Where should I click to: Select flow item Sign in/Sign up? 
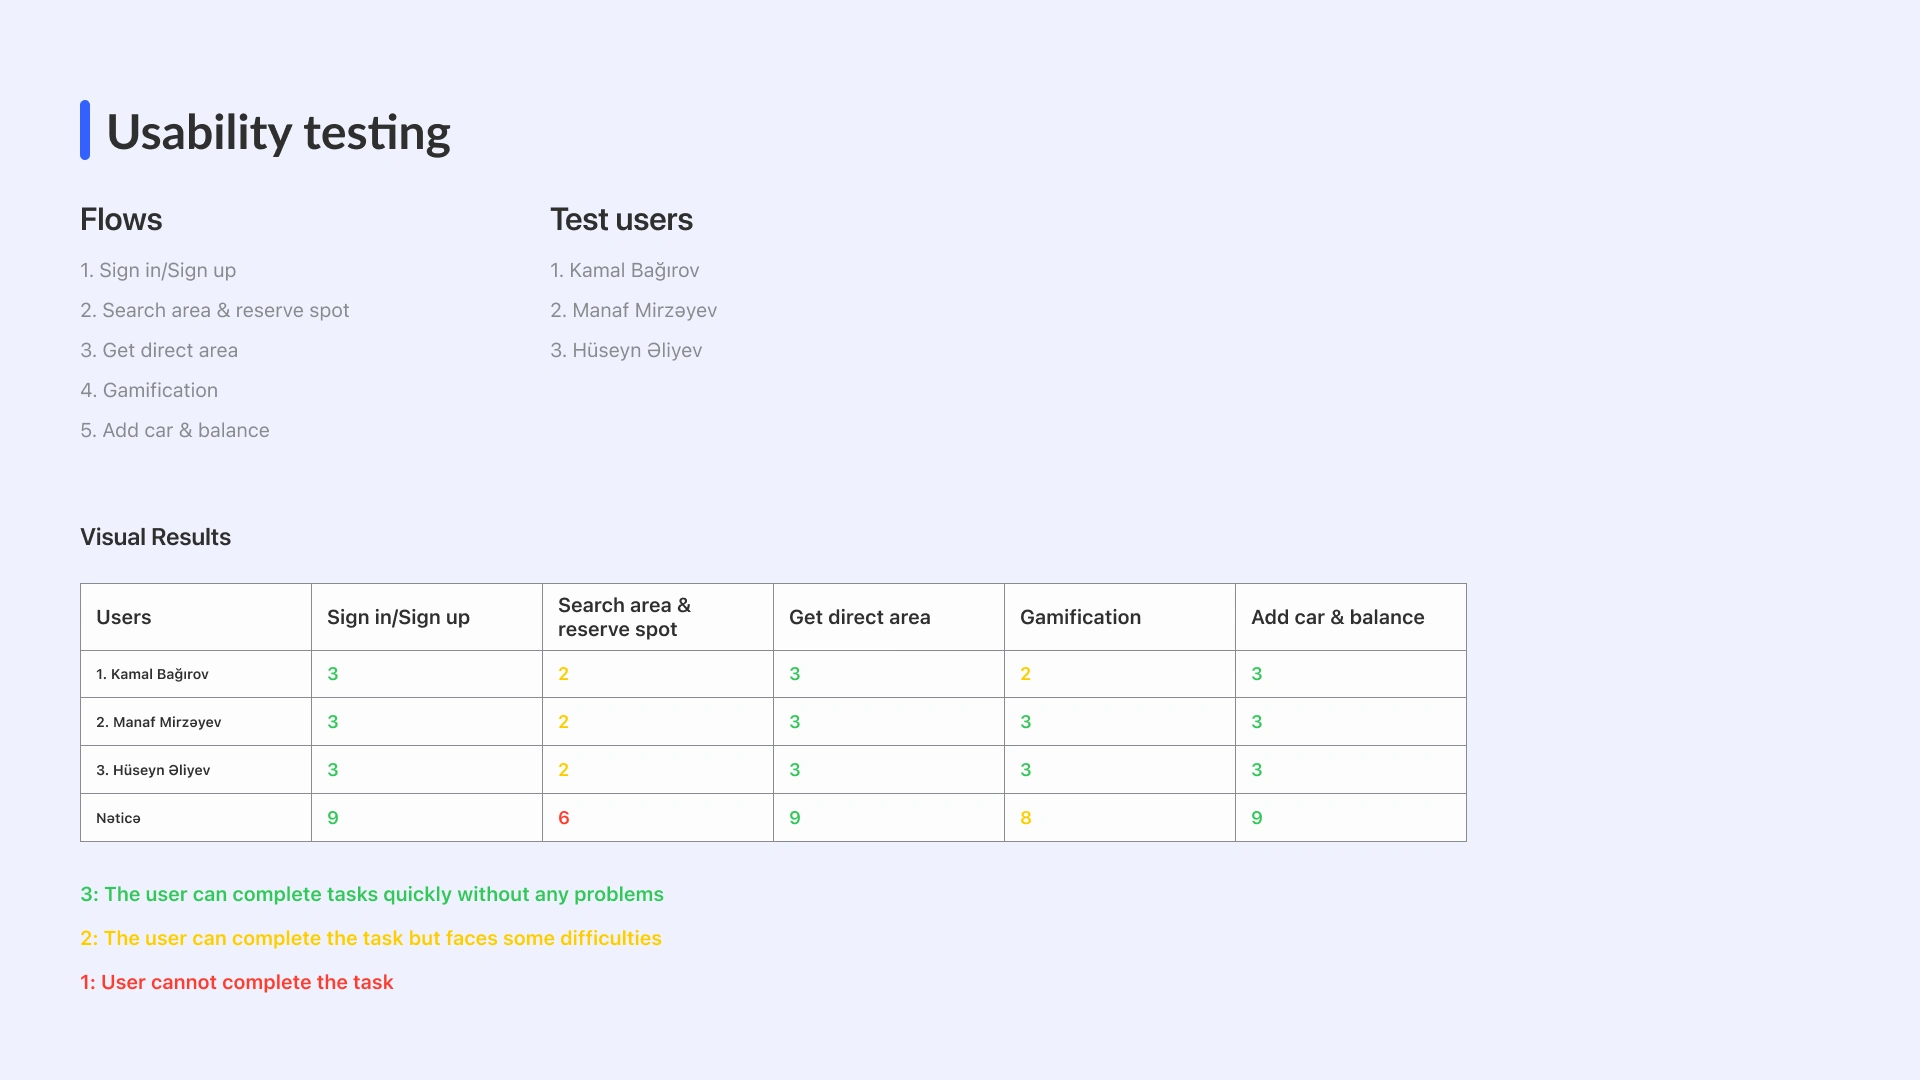coord(158,271)
